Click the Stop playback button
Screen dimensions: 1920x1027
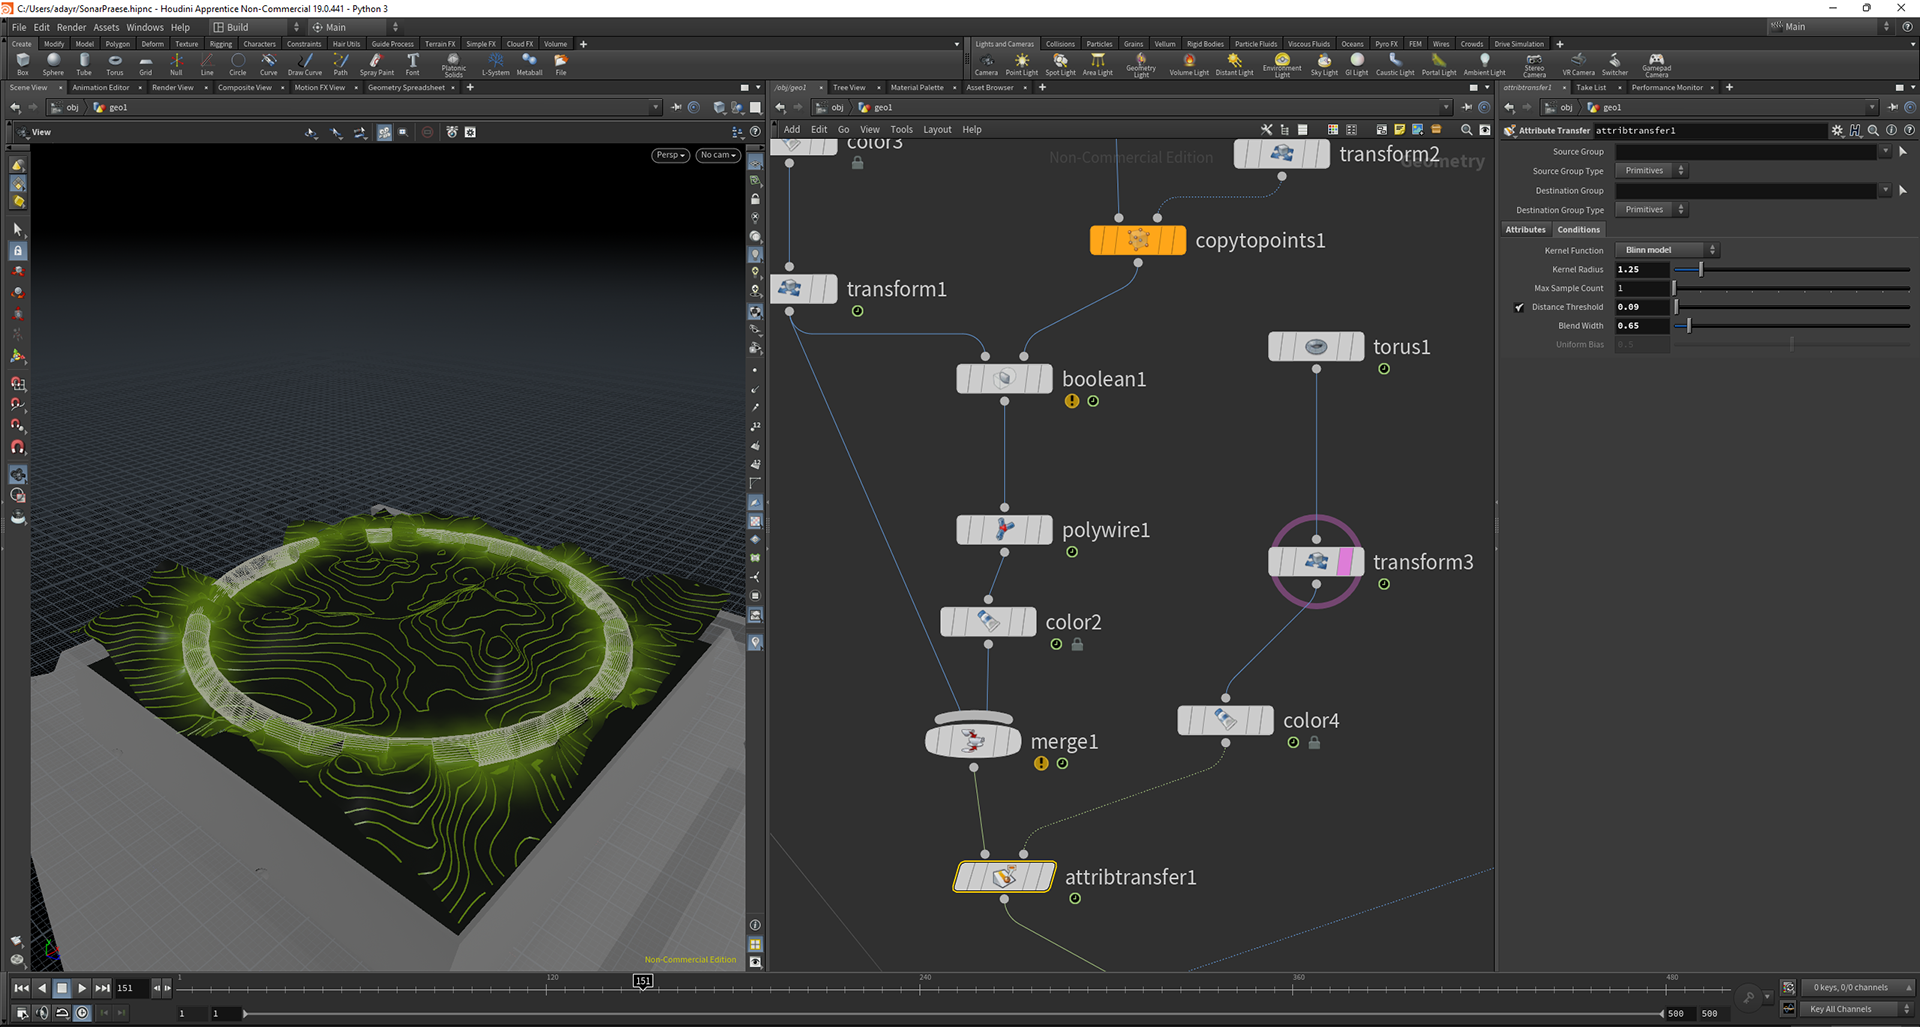[x=62, y=988]
